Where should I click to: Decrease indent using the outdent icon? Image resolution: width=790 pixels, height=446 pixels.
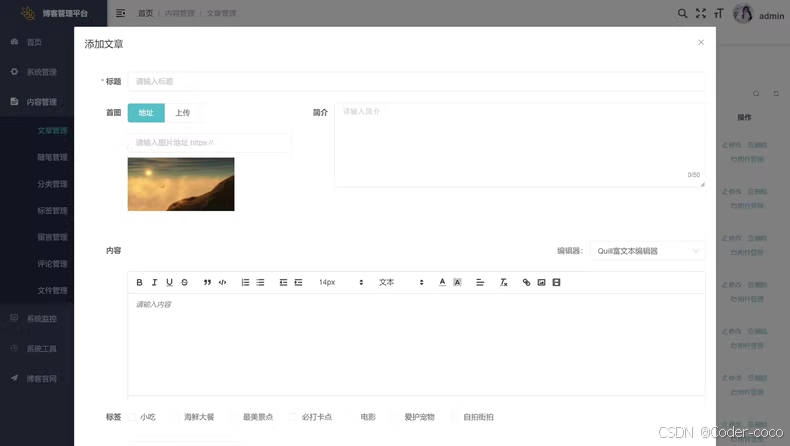(x=283, y=282)
